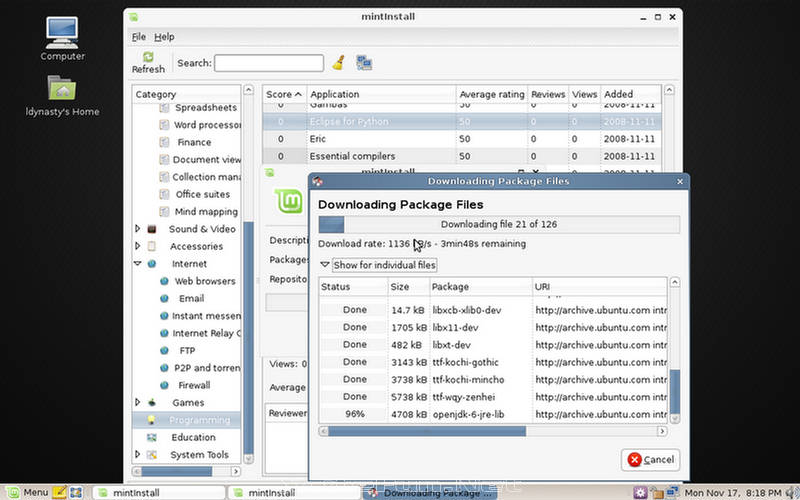Image resolution: width=800 pixels, height=500 pixels.
Task: Open the Computer desktop icon
Action: (x=62, y=38)
